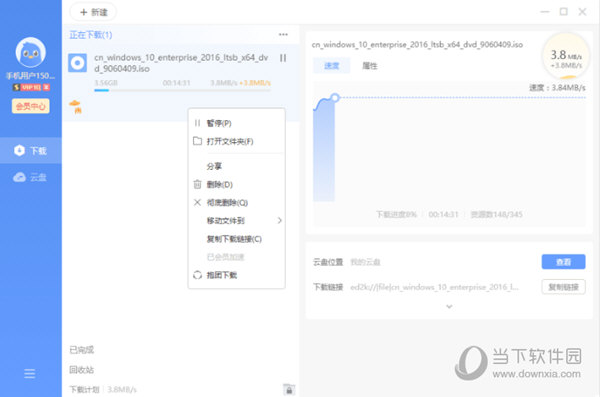Click the lock icon at bottom of list

click(x=289, y=389)
